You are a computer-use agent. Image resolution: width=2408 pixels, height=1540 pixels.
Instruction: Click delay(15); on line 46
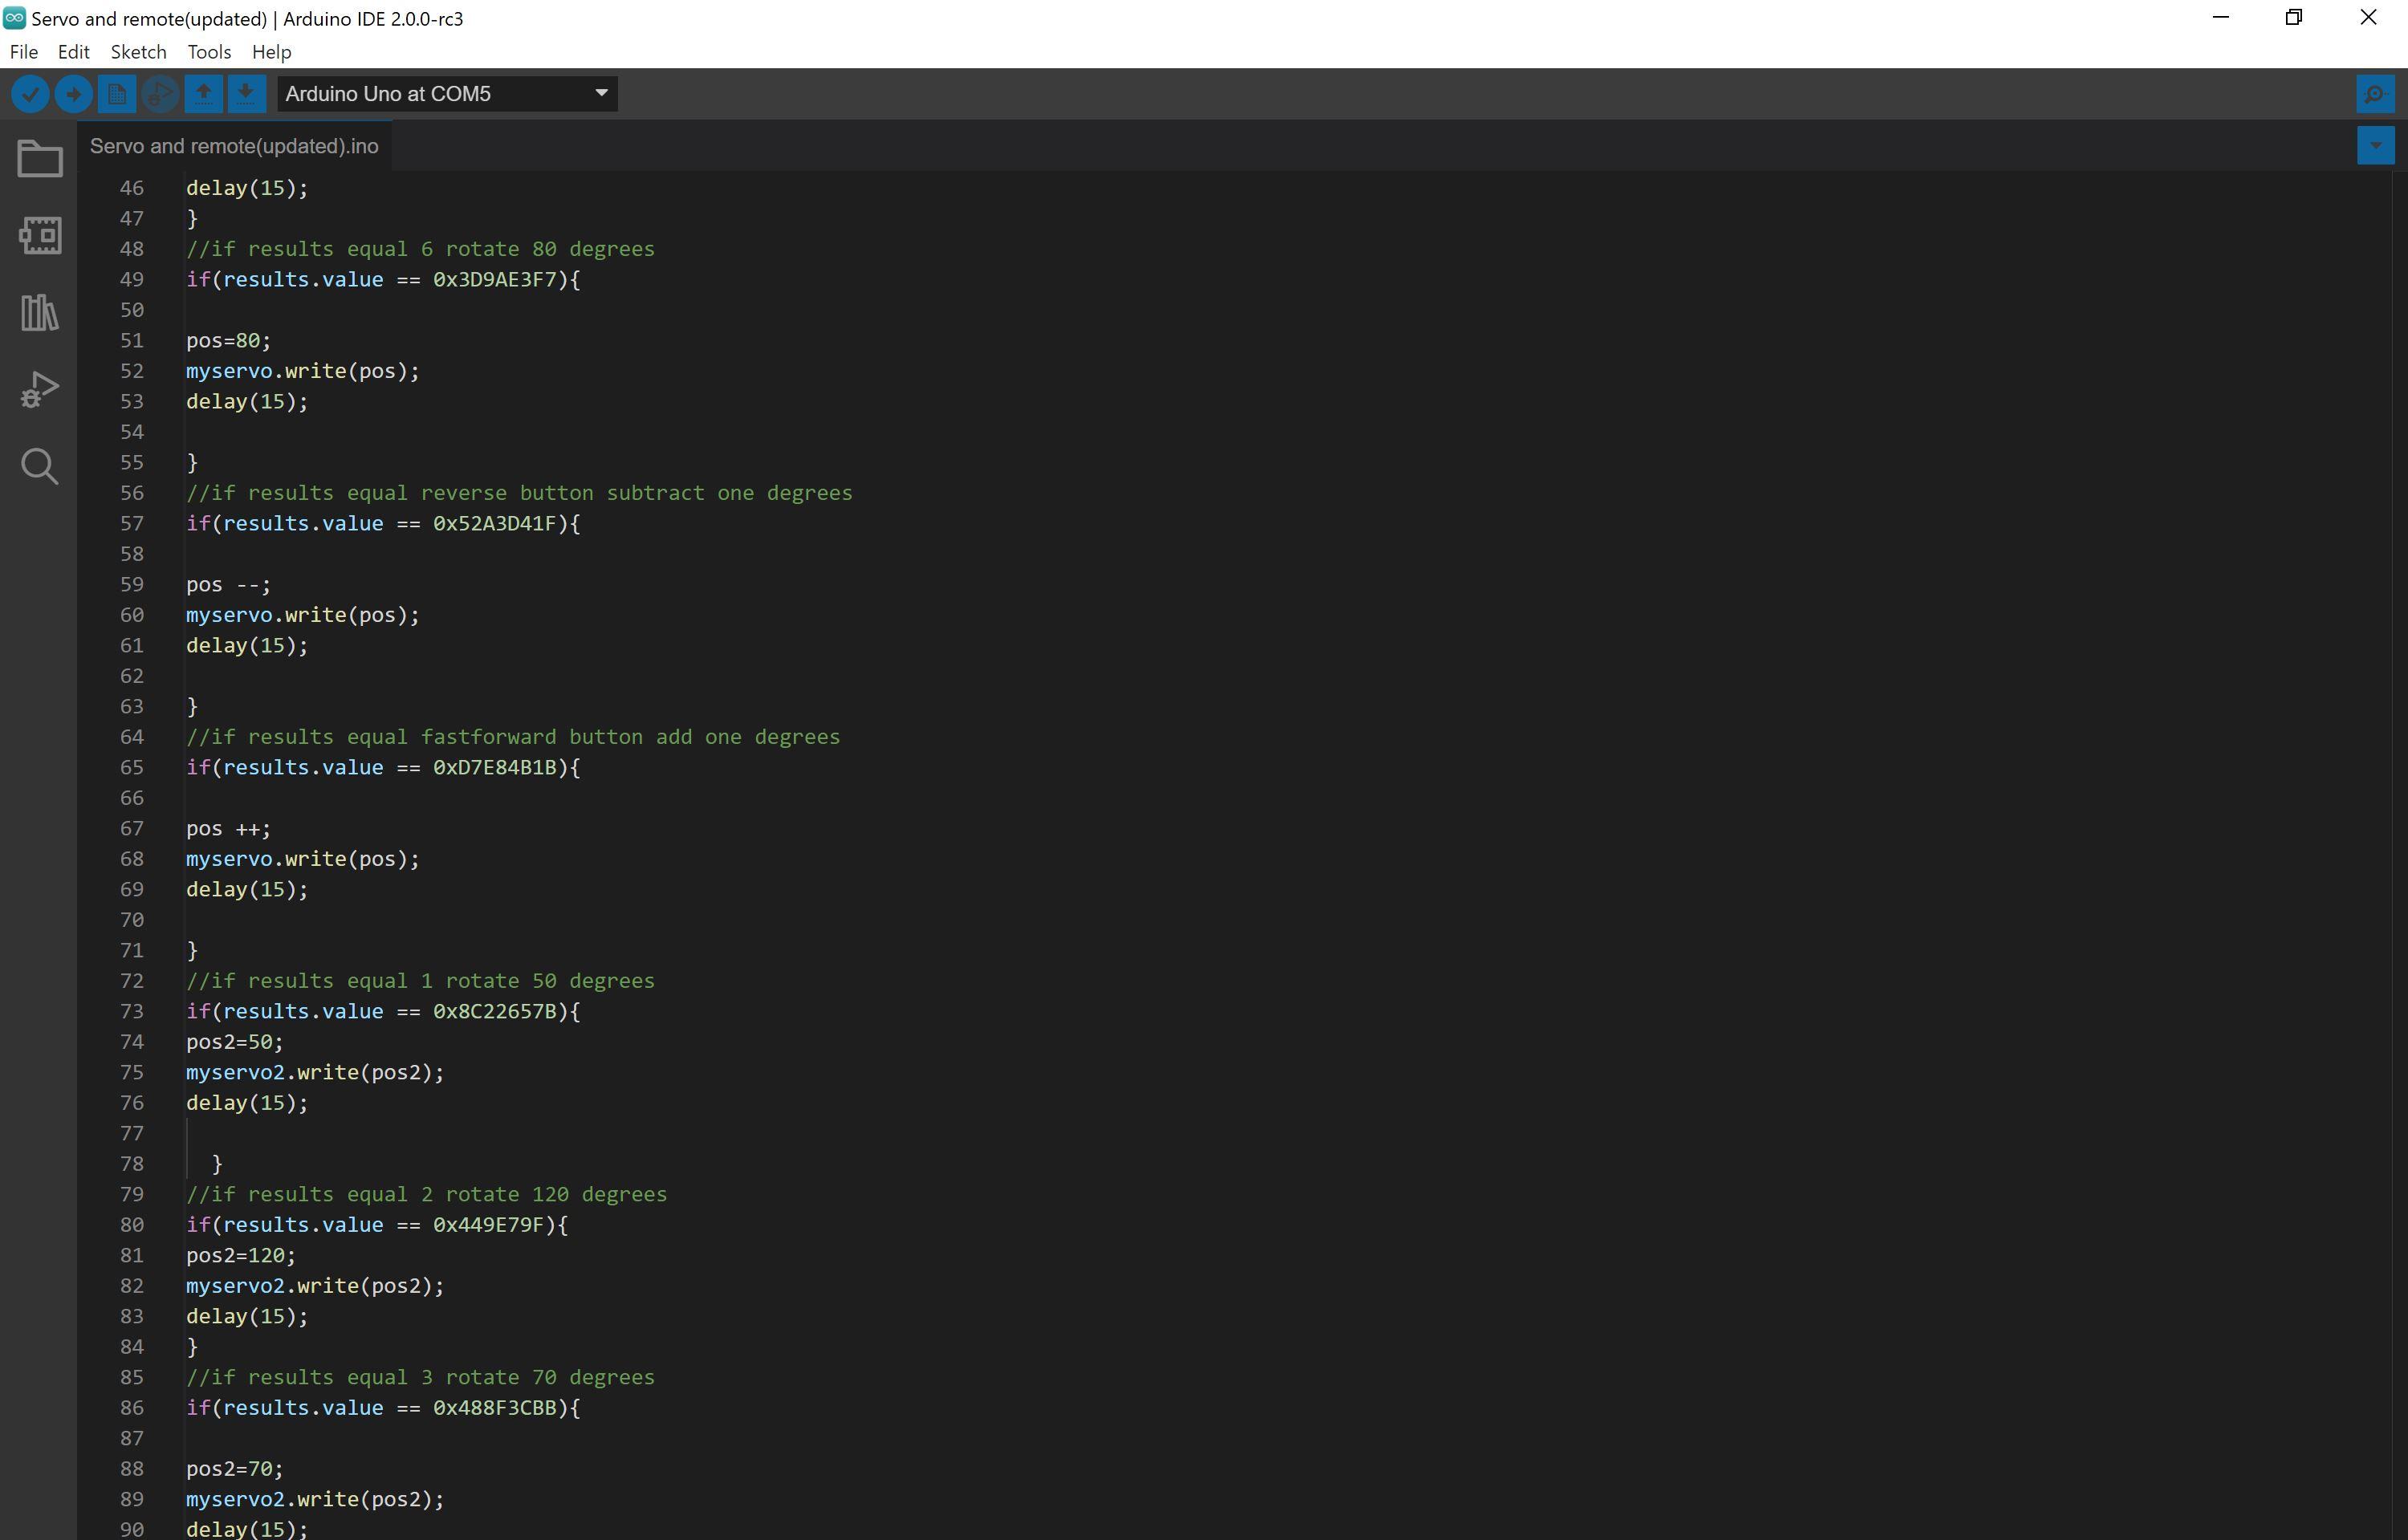[247, 188]
